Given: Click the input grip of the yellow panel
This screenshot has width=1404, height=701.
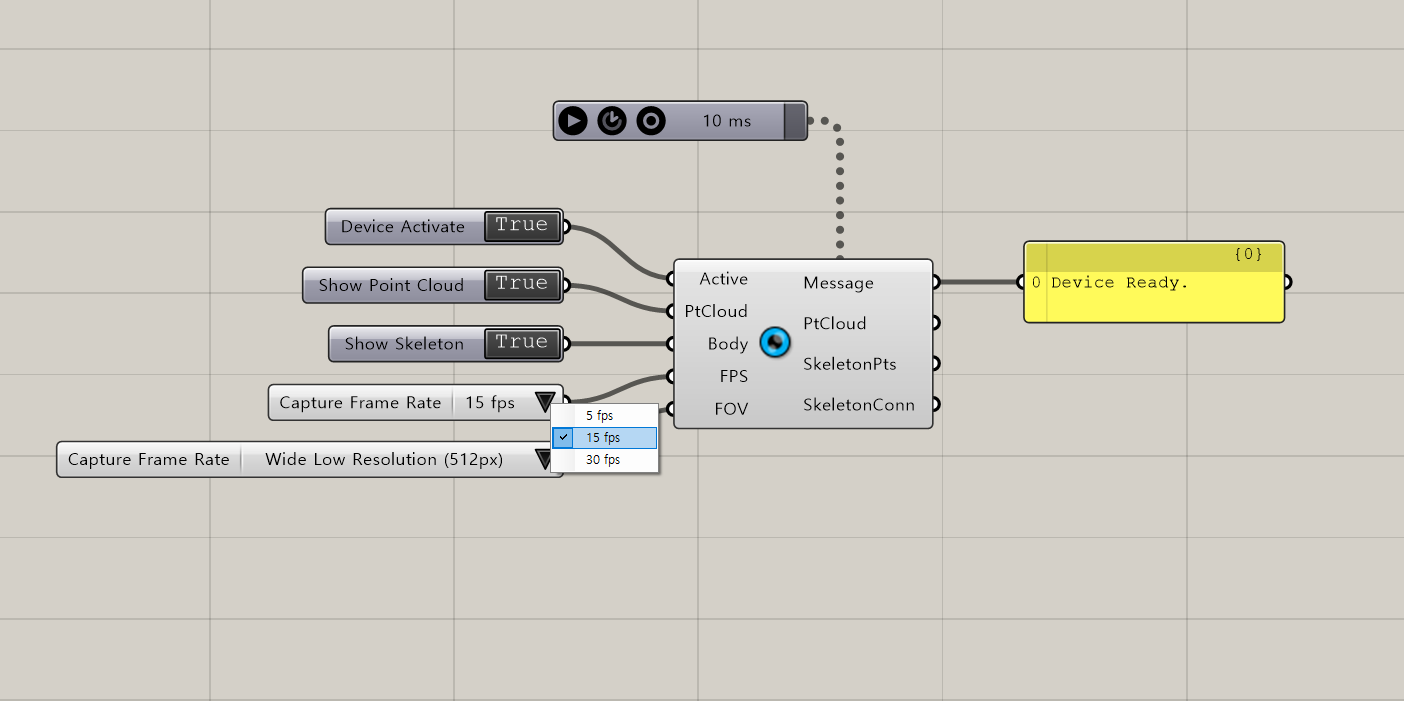Looking at the screenshot, I should tap(1021, 282).
